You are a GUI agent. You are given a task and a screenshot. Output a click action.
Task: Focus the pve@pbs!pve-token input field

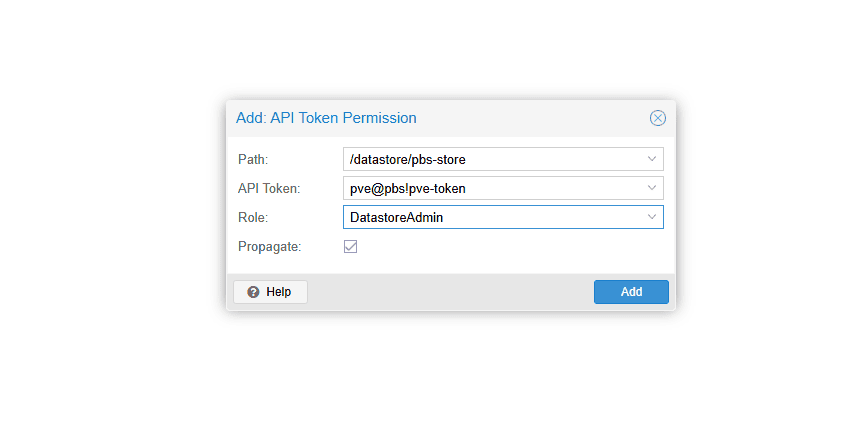pos(492,188)
